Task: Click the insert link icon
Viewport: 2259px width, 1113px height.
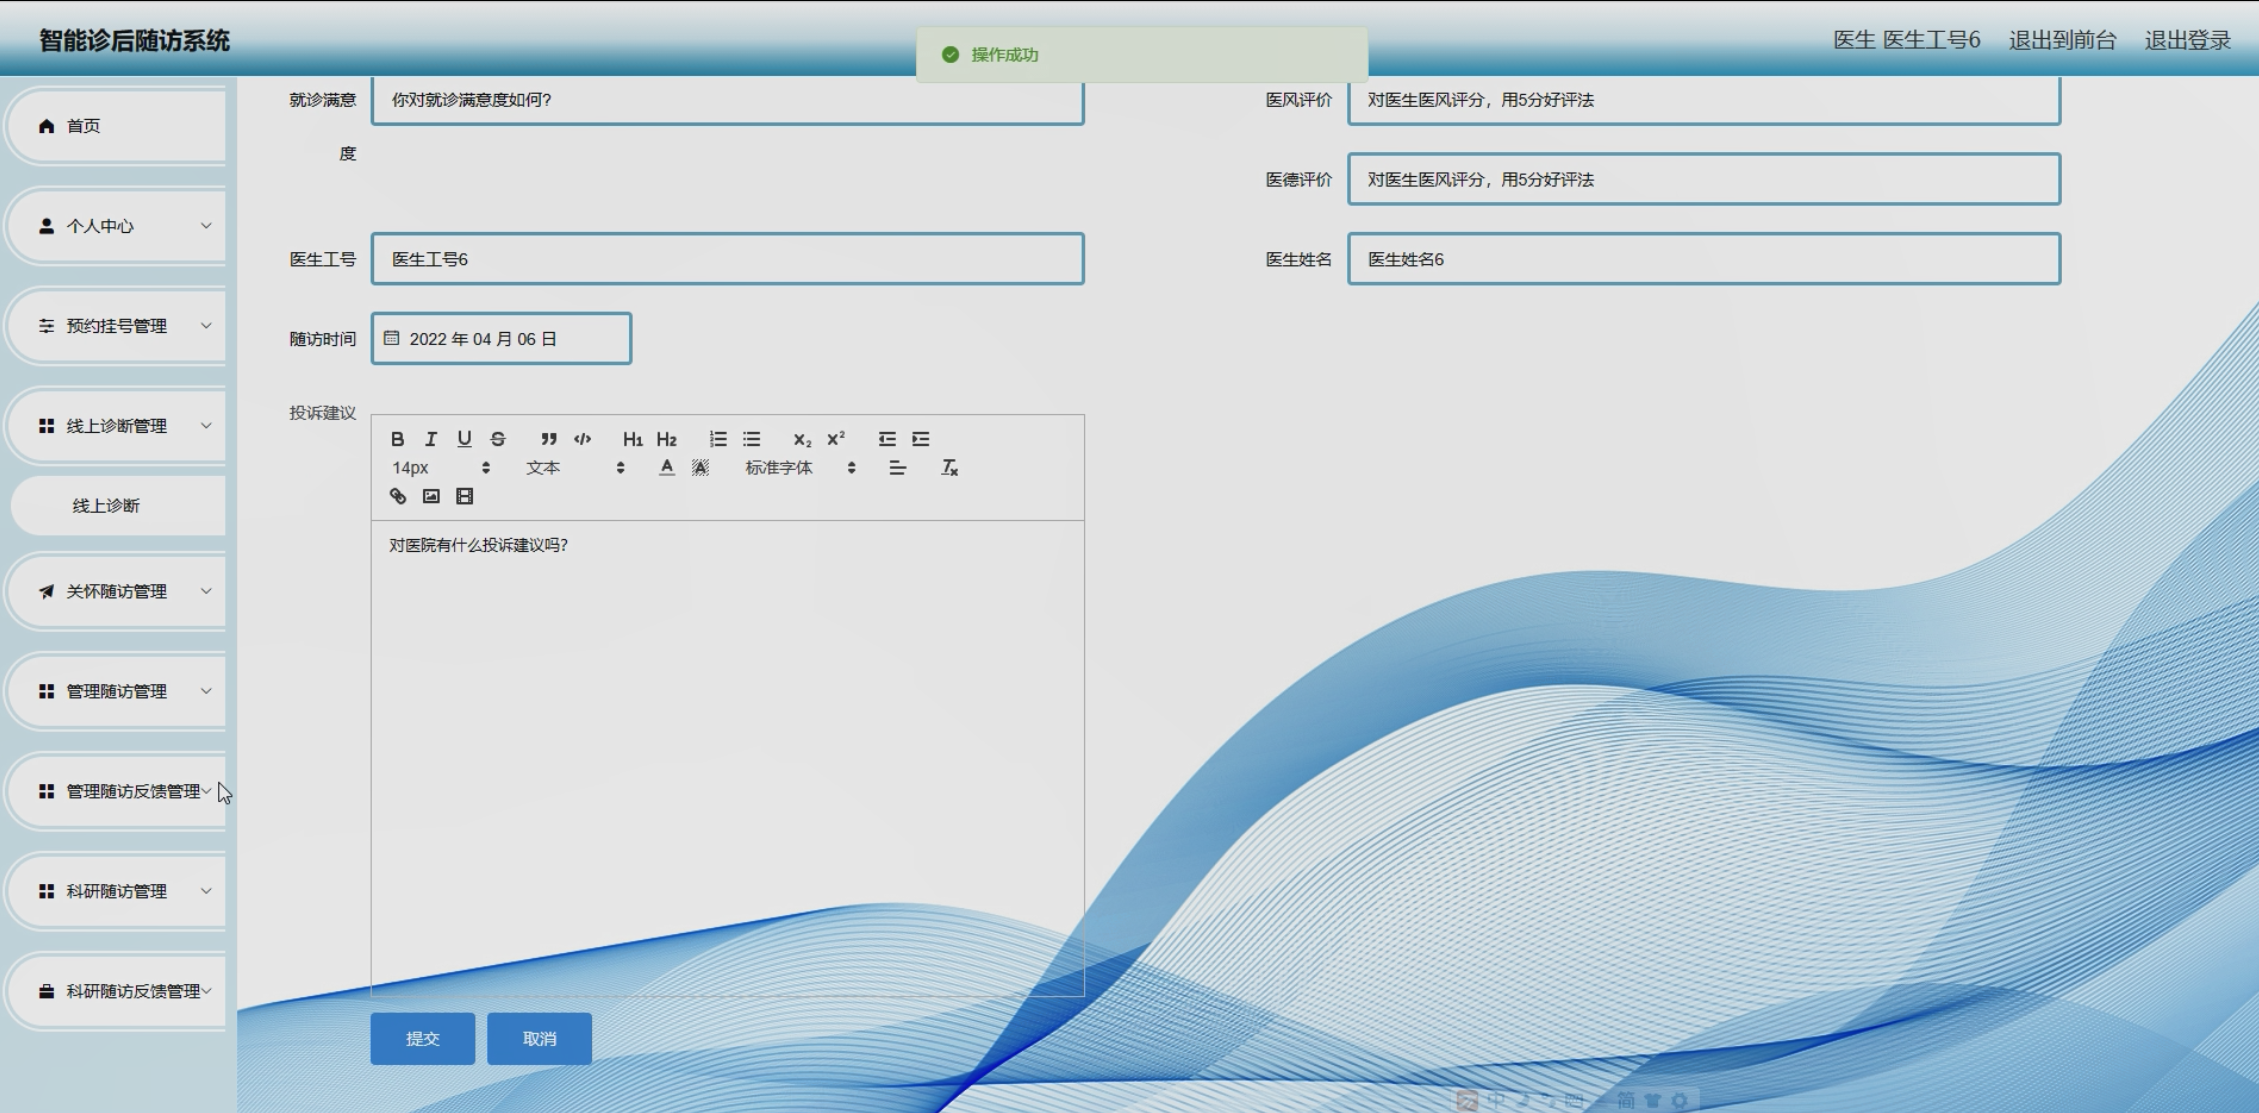Action: 398,496
